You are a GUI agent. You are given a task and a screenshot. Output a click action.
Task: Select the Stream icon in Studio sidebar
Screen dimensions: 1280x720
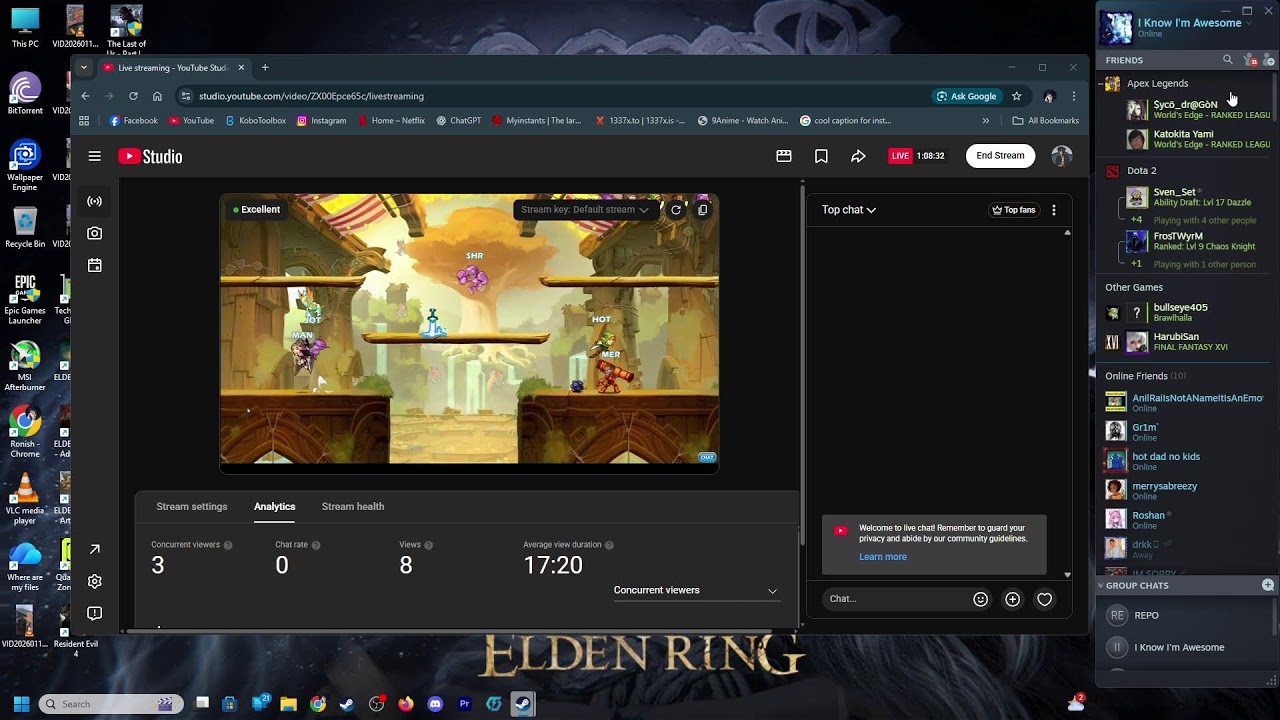coord(95,201)
